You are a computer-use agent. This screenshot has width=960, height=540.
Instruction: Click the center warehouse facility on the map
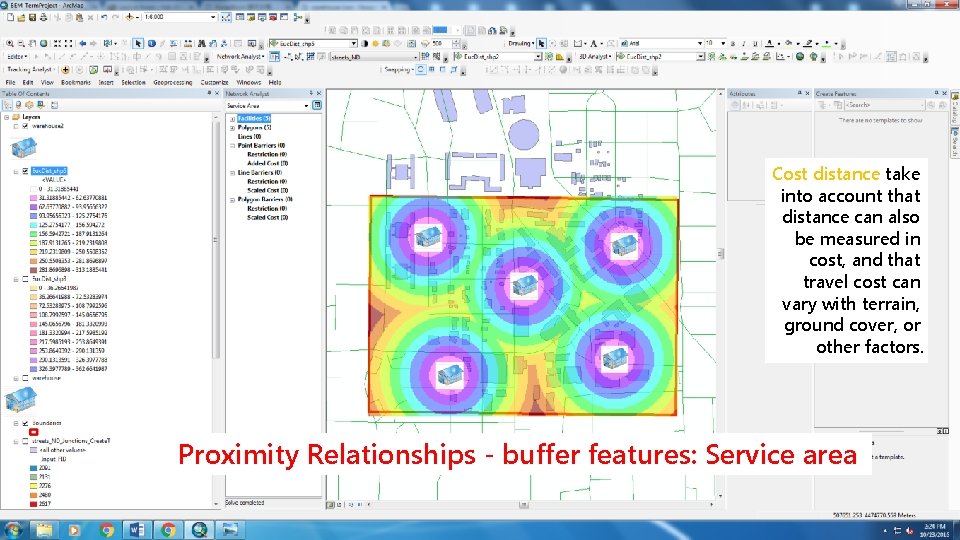click(x=524, y=285)
